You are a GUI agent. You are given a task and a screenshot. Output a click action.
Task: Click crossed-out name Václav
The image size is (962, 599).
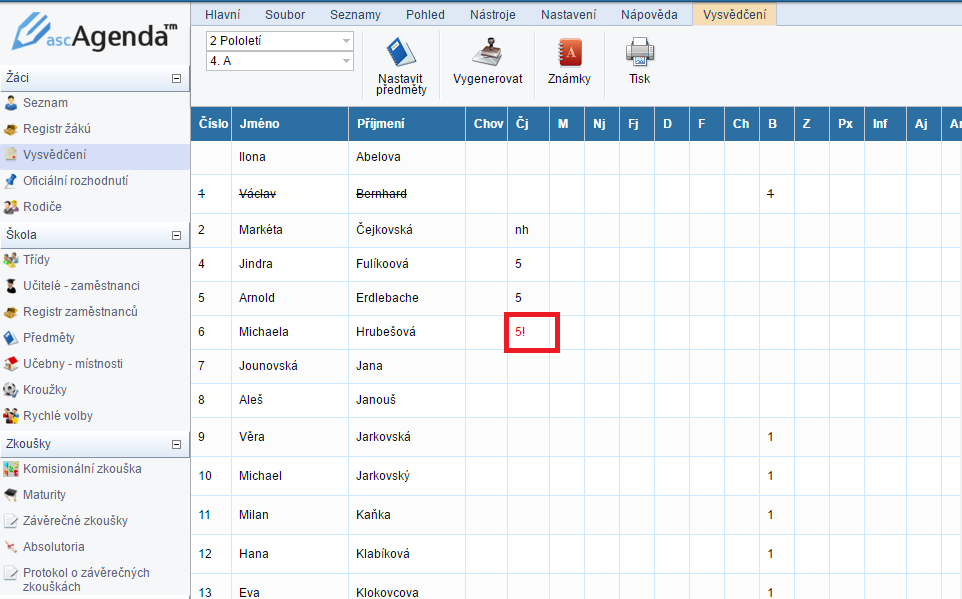(x=257, y=194)
